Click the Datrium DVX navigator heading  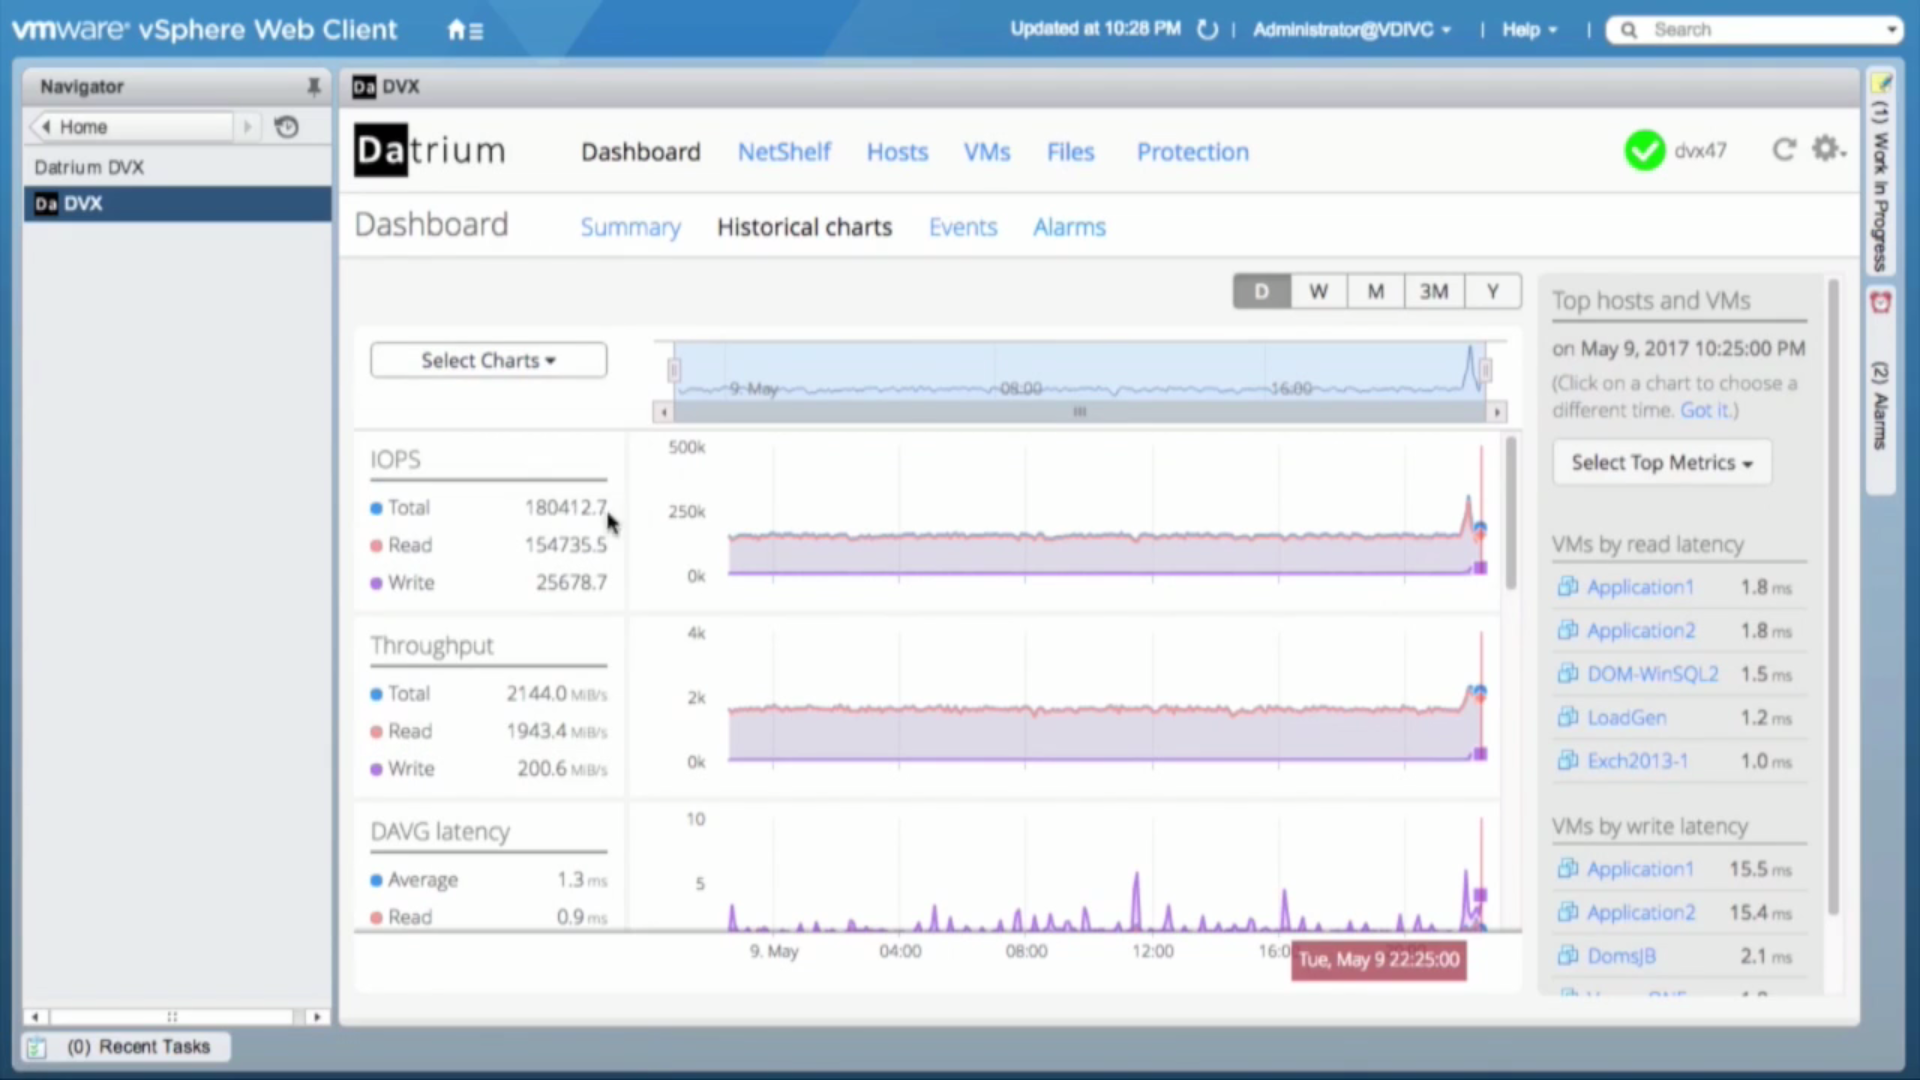pyautogui.click(x=89, y=167)
